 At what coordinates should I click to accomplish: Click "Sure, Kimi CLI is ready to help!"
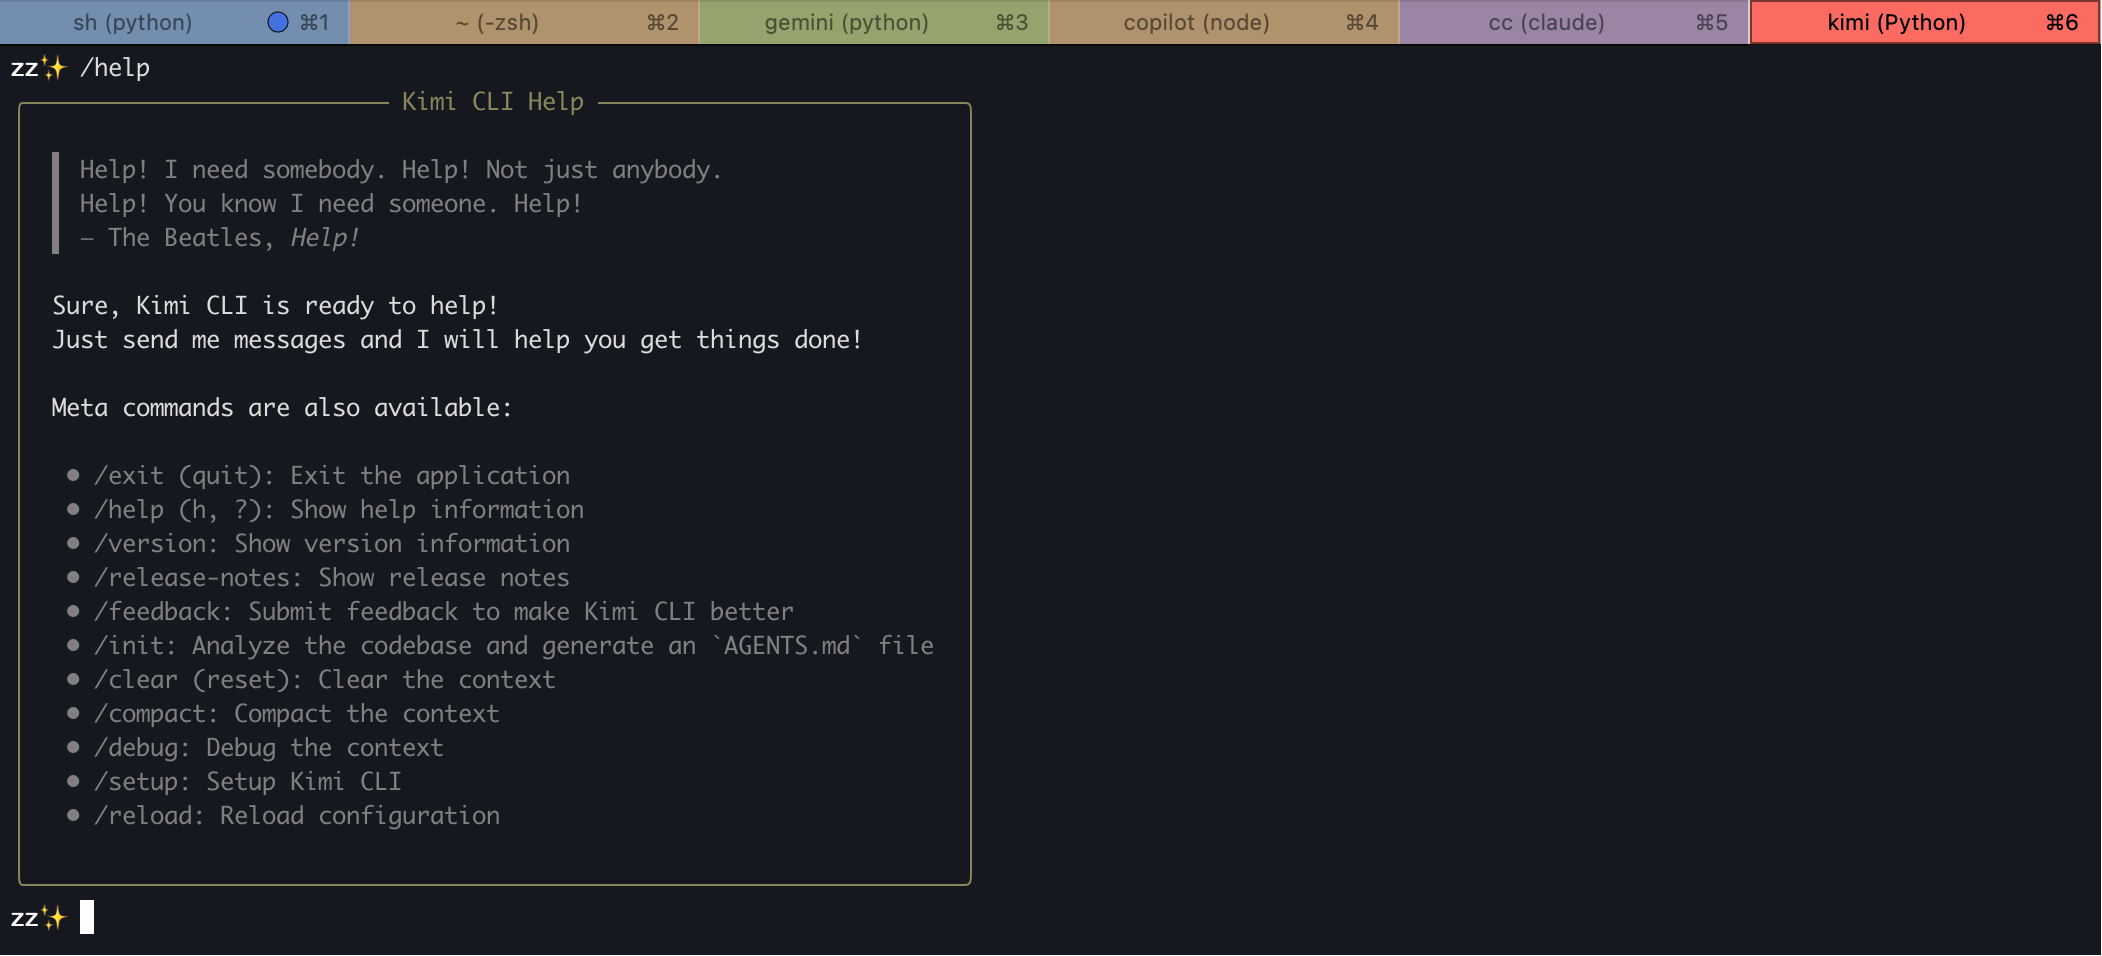pos(275,306)
